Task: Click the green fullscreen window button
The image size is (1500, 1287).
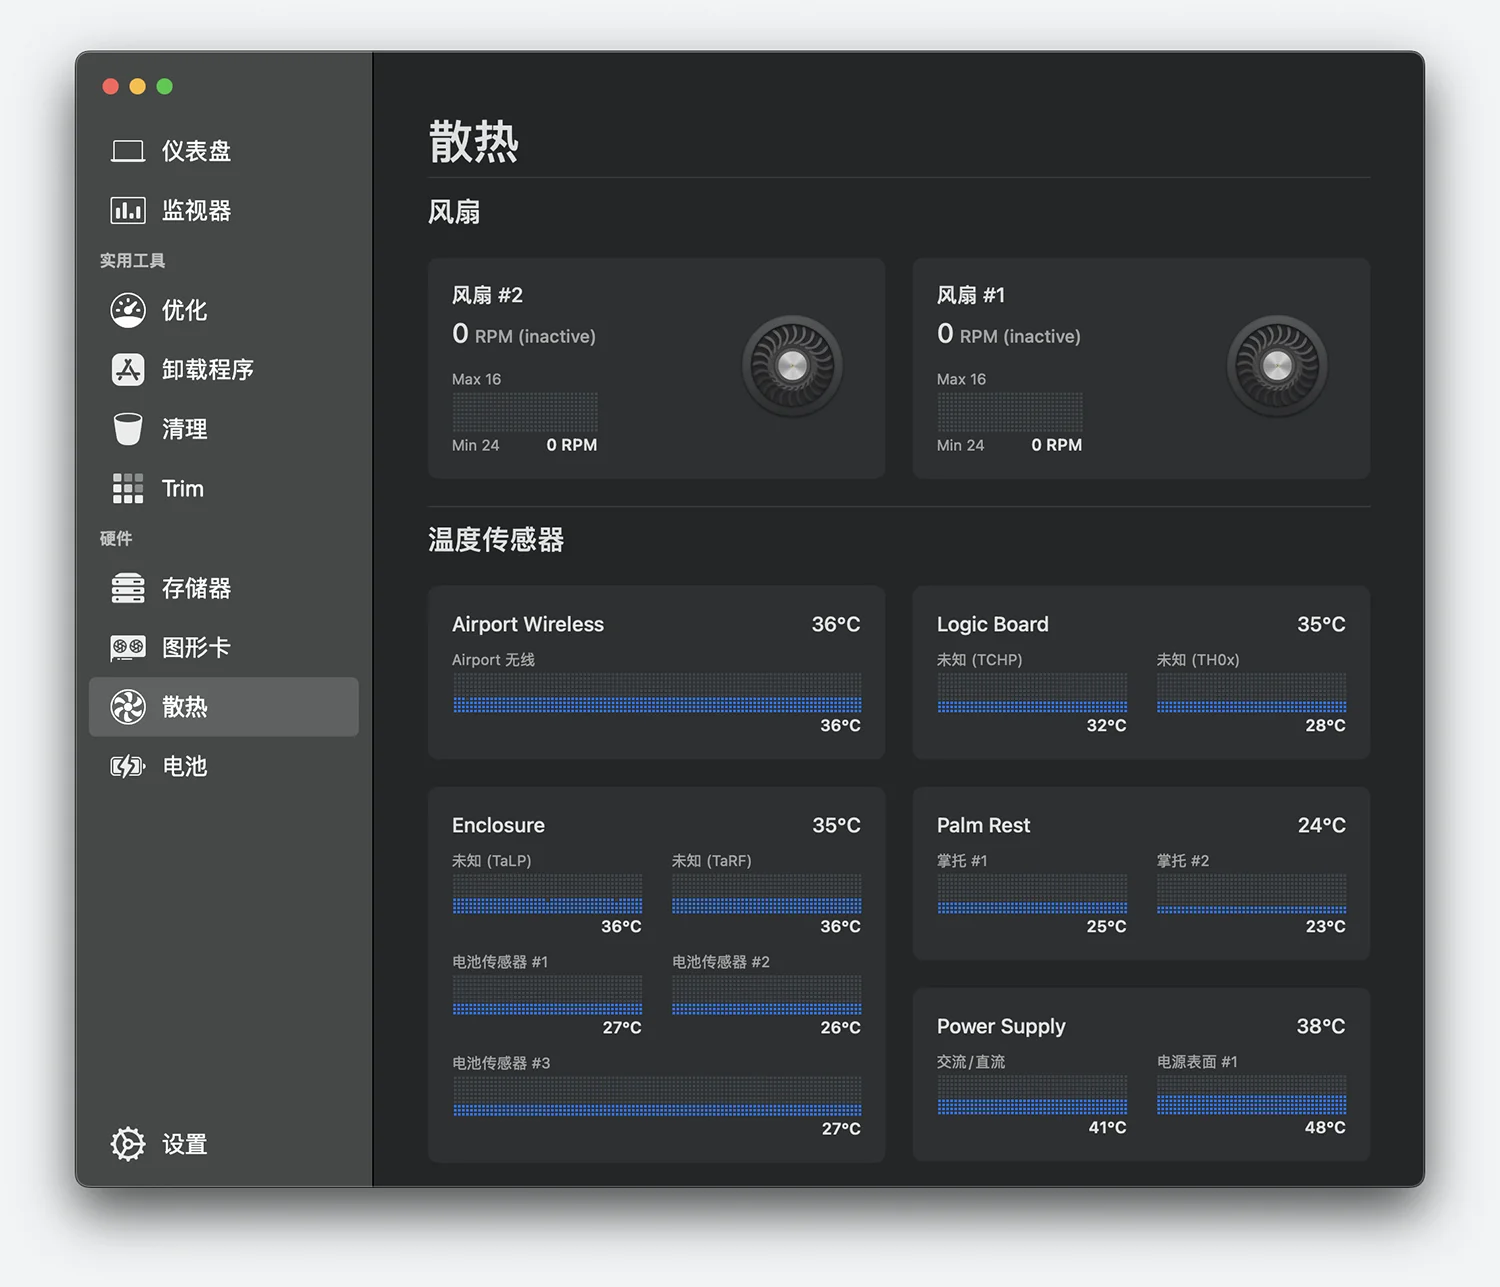Action: pos(165,87)
